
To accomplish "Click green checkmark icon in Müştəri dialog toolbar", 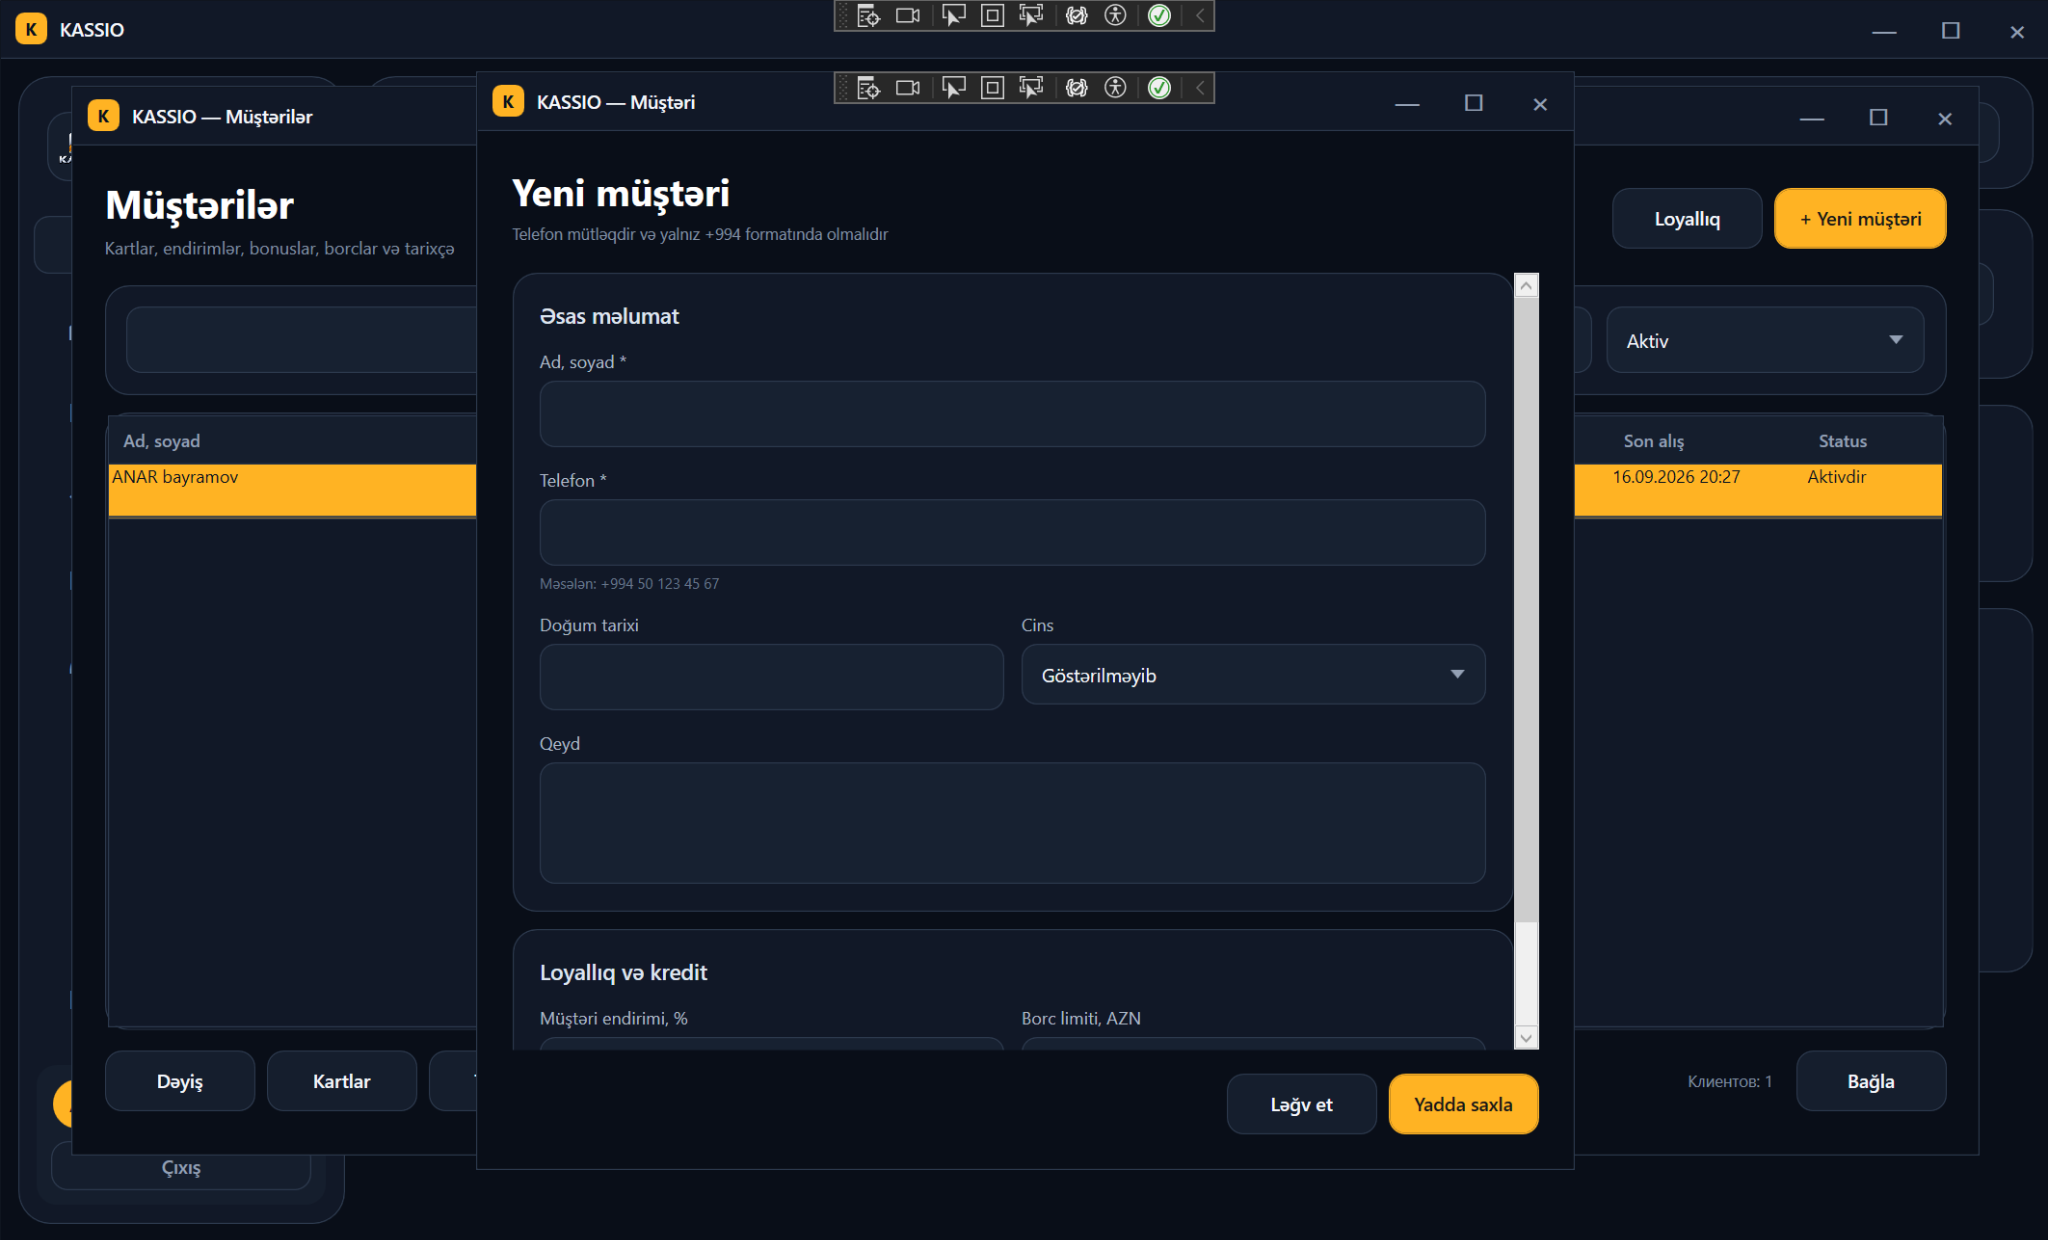I will tap(1159, 88).
